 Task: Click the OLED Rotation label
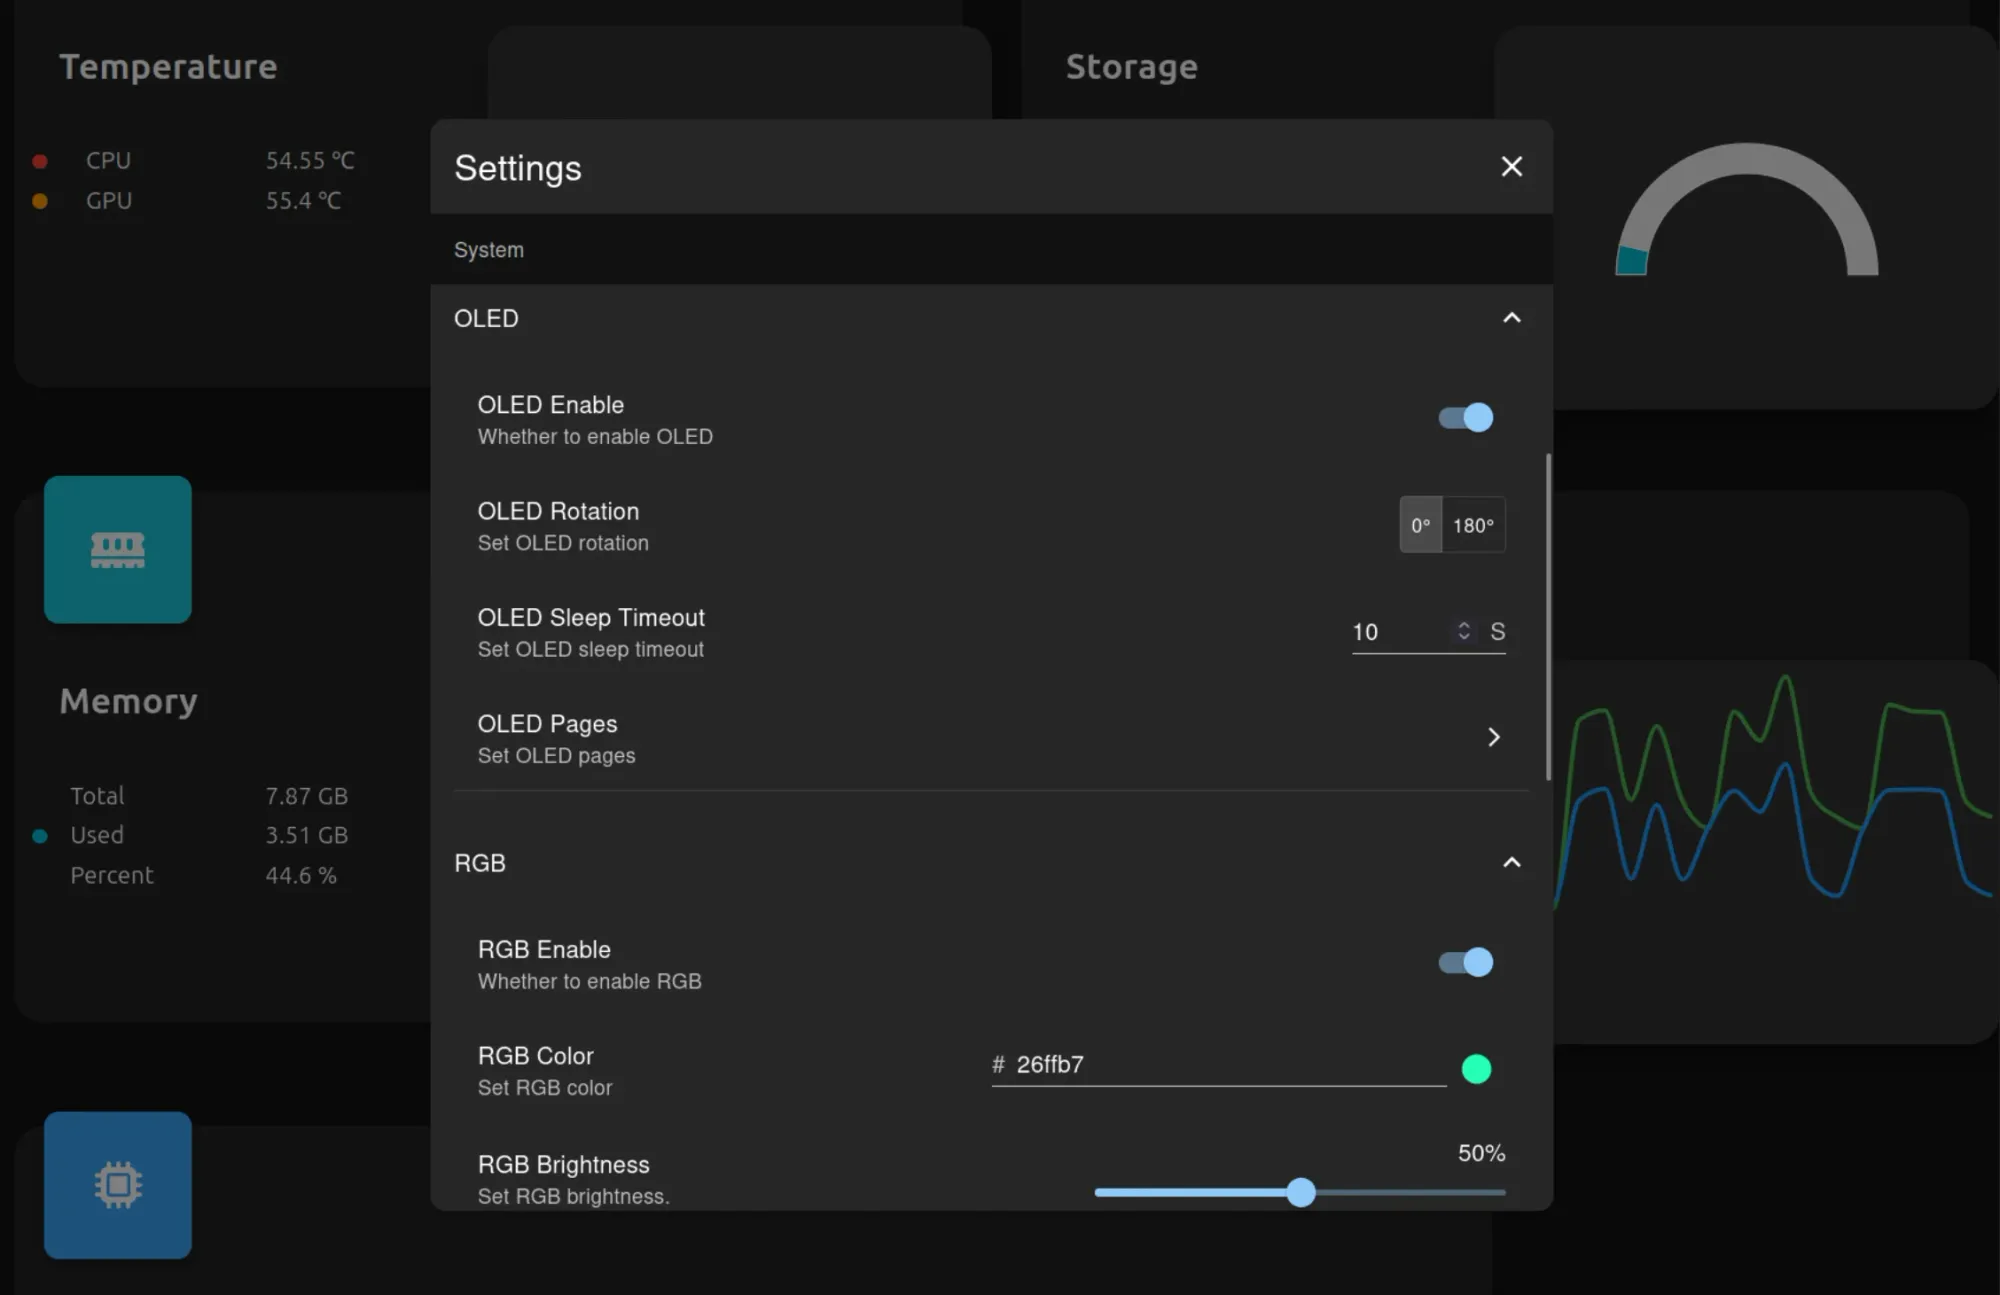tap(558, 511)
